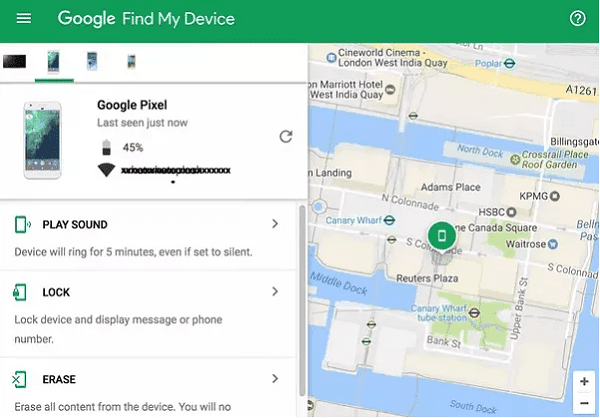Click the battery level icon
The height and width of the screenshot is (418, 600).
(x=106, y=147)
